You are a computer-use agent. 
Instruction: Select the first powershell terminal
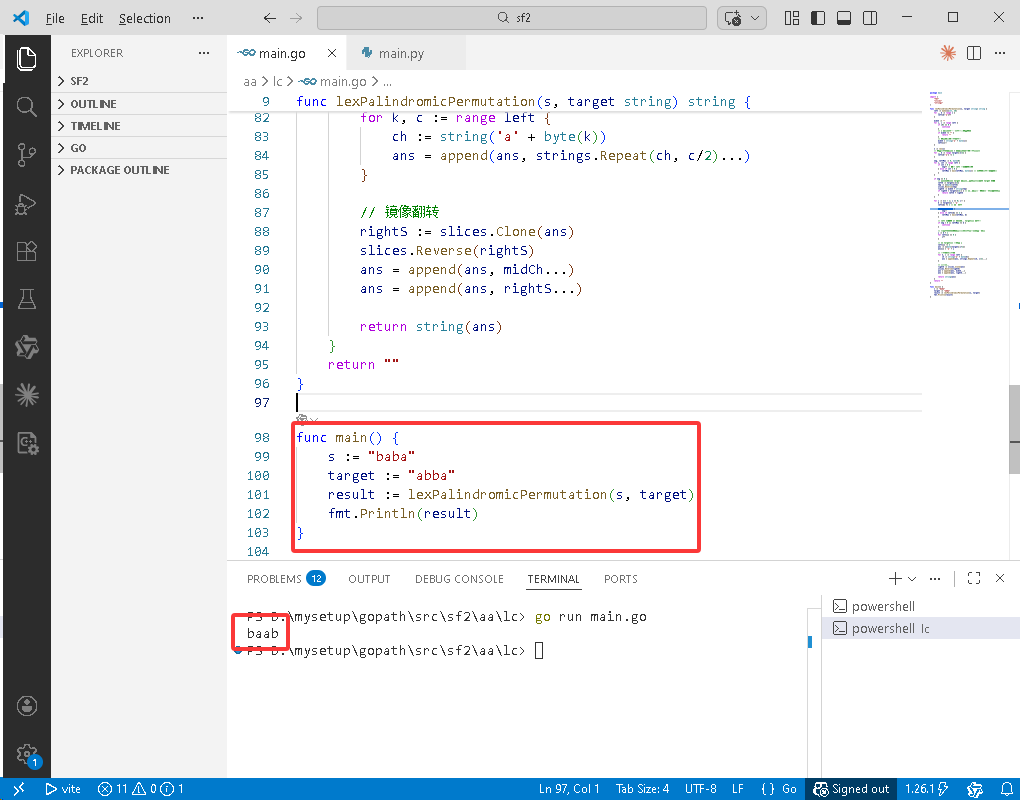[x=920, y=606]
